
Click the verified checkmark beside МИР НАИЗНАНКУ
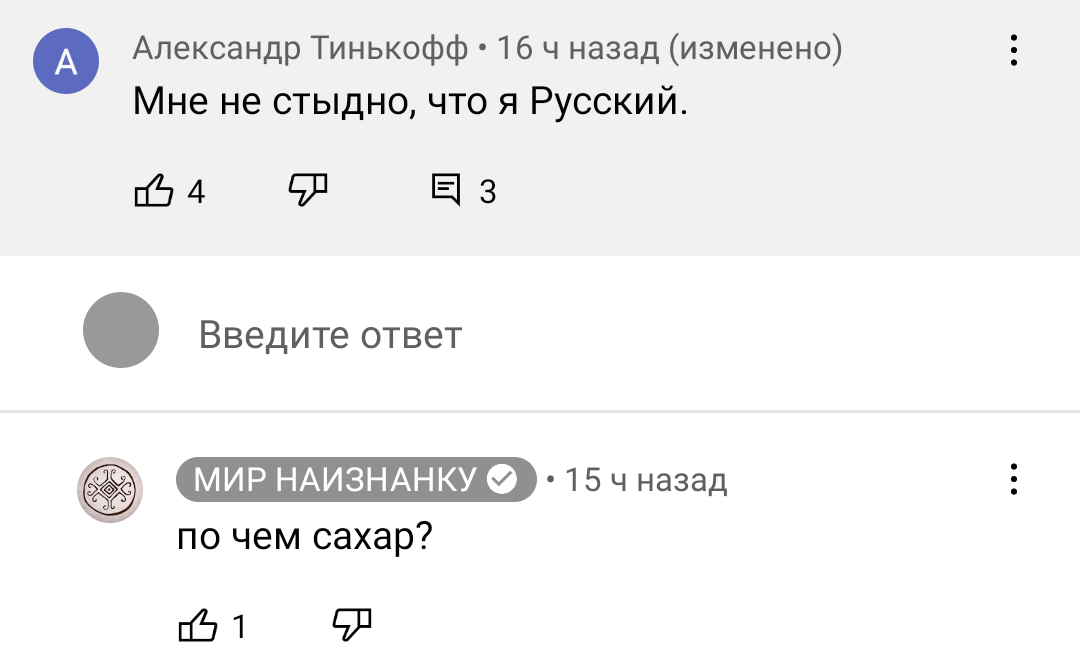click(x=501, y=481)
